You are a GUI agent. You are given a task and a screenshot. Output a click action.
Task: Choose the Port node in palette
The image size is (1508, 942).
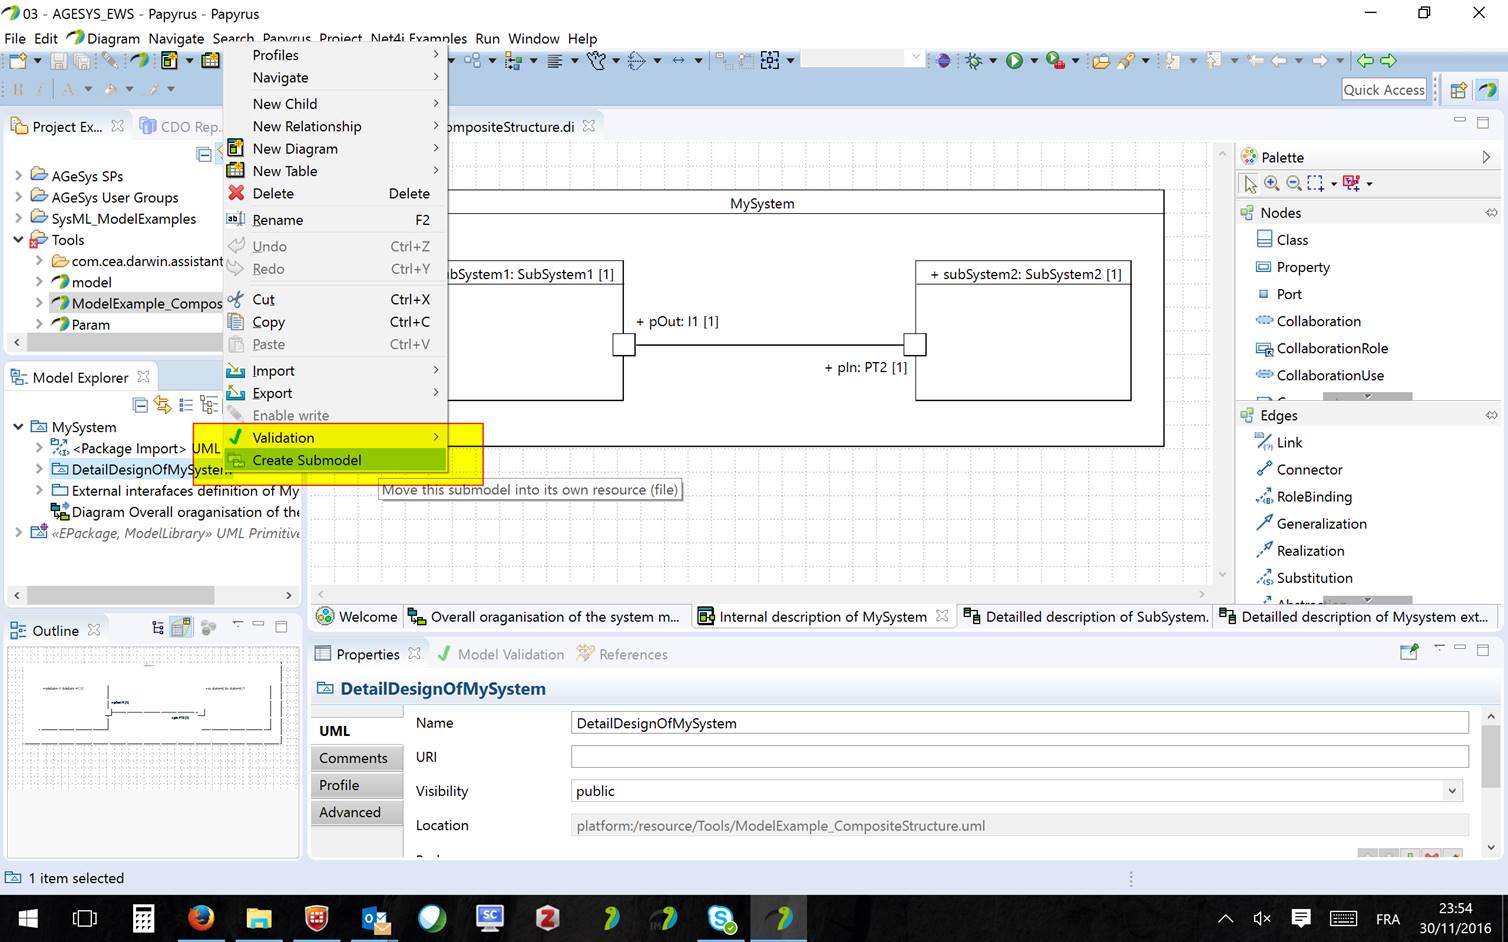click(1288, 294)
